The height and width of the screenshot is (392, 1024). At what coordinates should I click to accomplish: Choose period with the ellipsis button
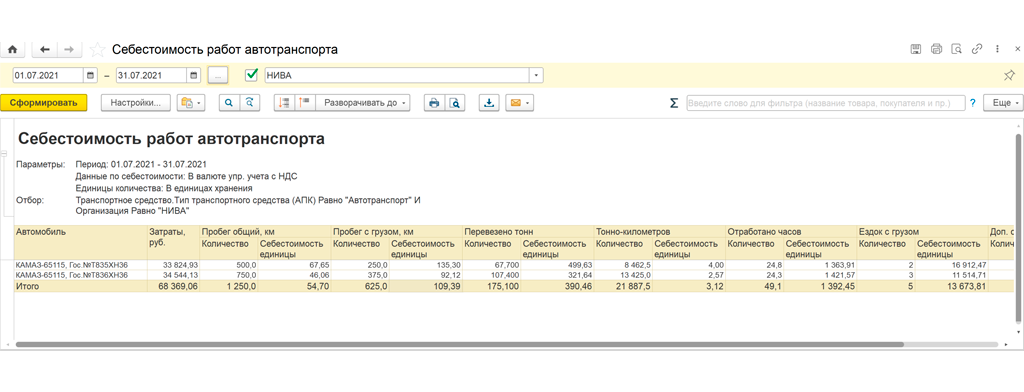coord(217,75)
